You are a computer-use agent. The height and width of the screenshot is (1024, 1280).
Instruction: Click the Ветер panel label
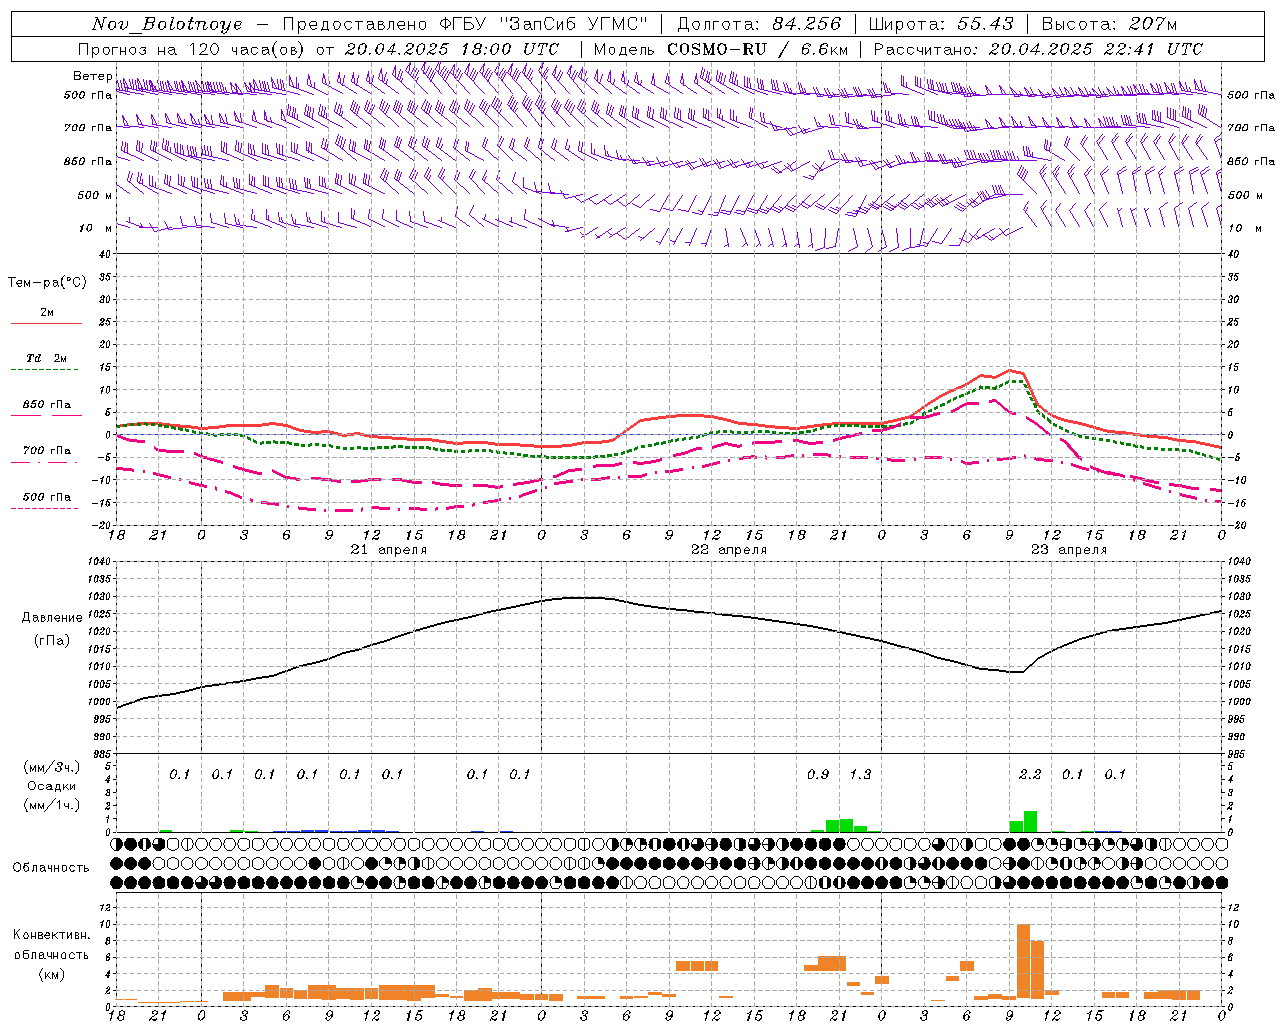(92, 76)
